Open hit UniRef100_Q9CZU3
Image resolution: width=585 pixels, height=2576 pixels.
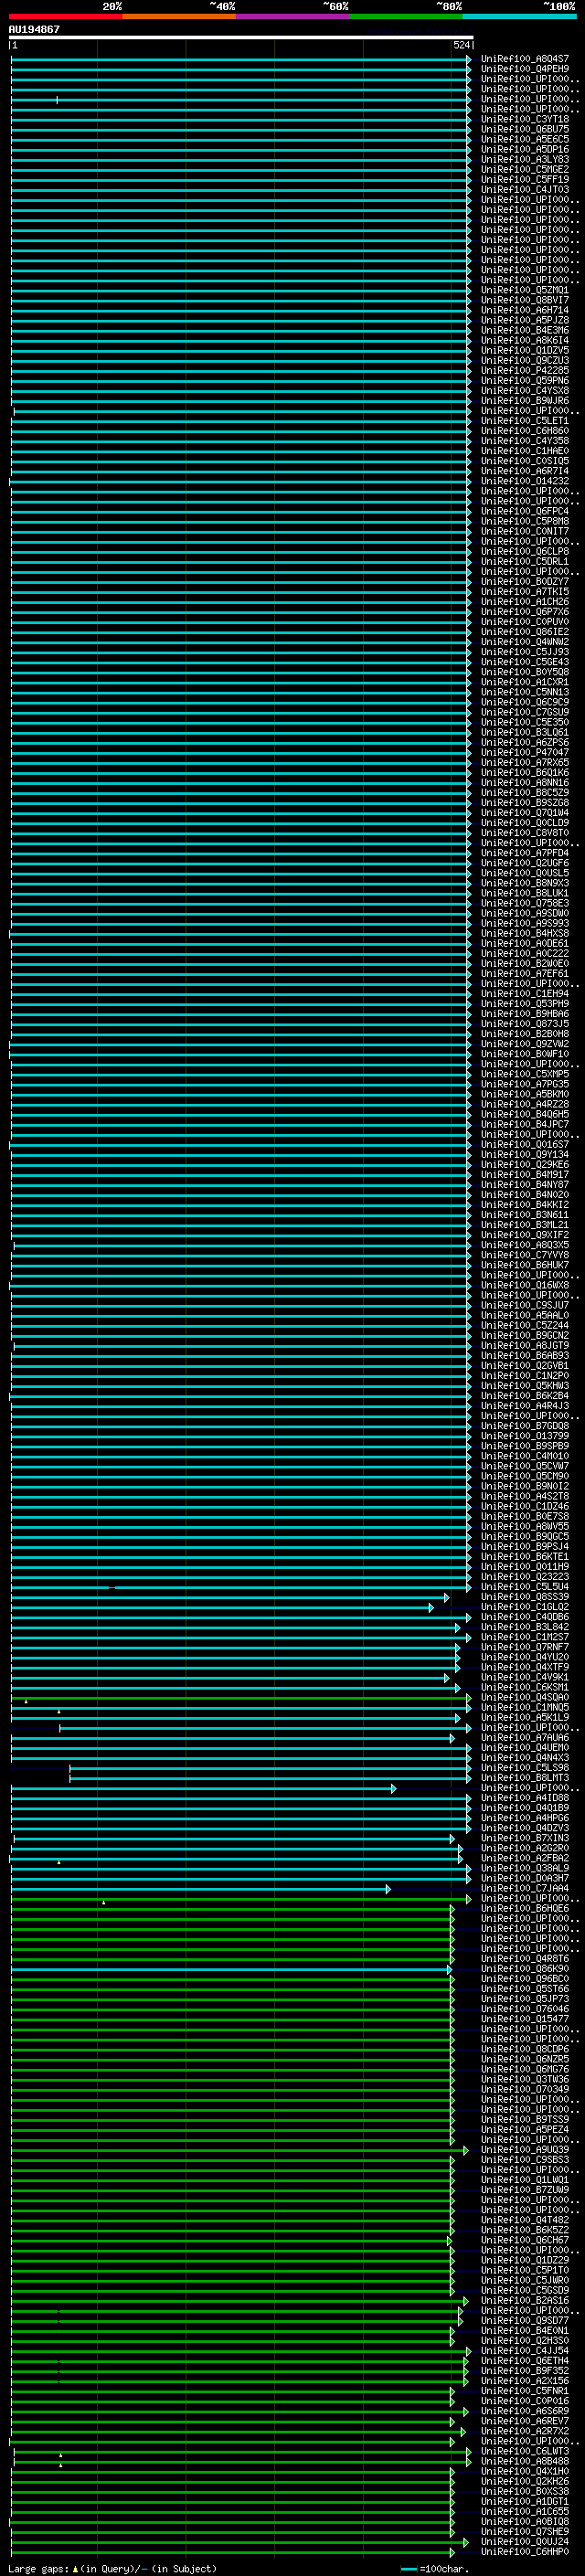(525, 360)
